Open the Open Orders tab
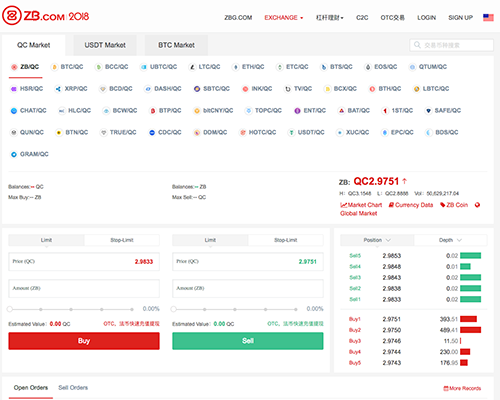Screen dimensions: 500x400 coord(31,388)
